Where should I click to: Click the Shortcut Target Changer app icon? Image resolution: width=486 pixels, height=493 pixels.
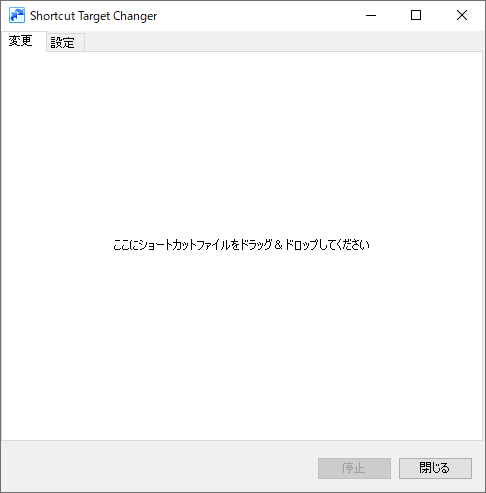tap(17, 15)
